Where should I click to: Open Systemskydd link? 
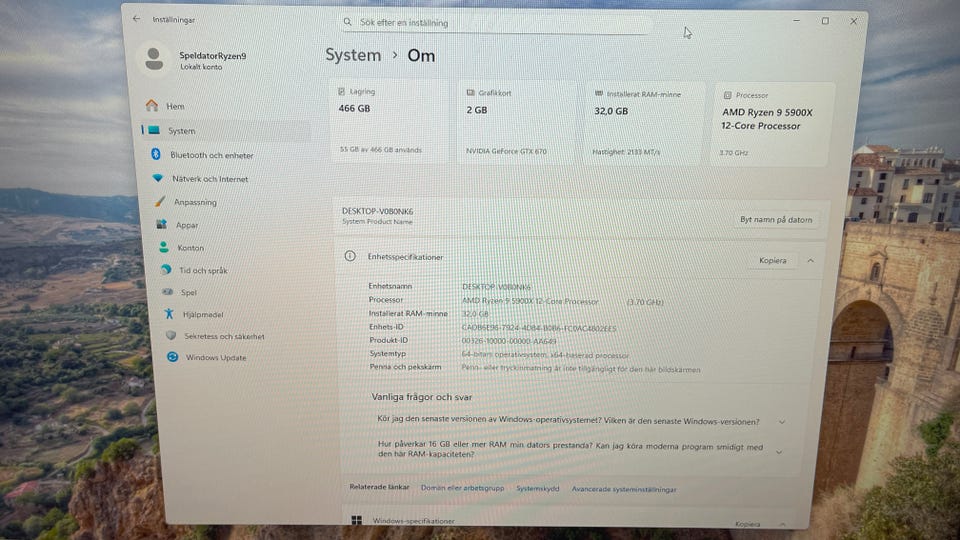[x=538, y=489]
